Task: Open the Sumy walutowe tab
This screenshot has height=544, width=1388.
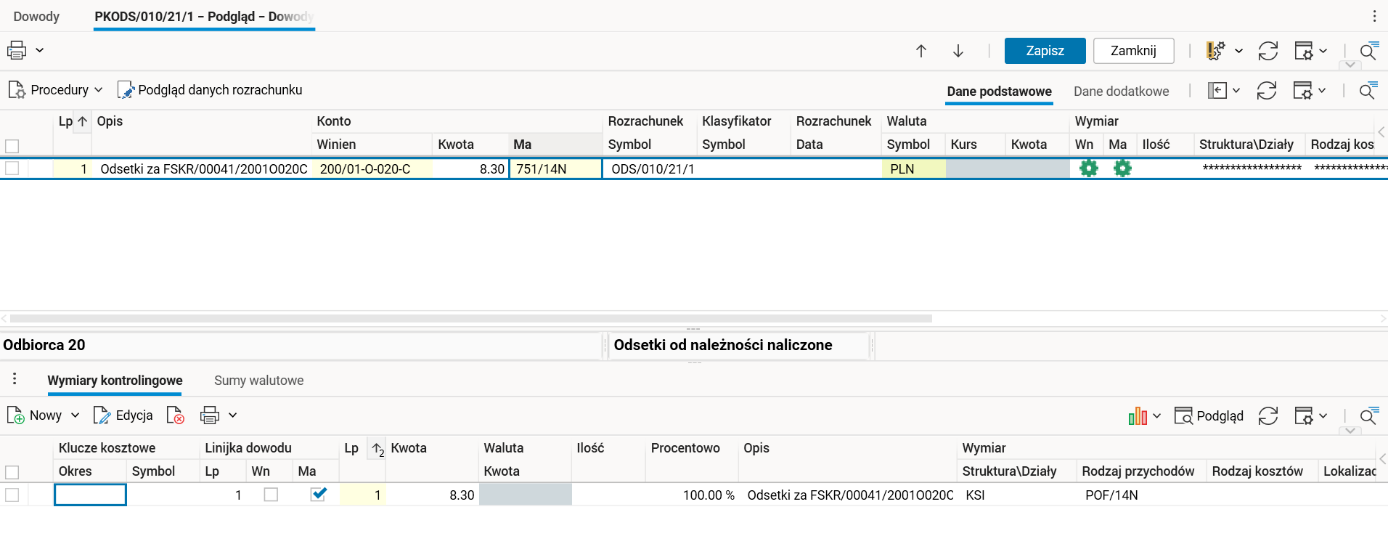Action: tap(258, 381)
